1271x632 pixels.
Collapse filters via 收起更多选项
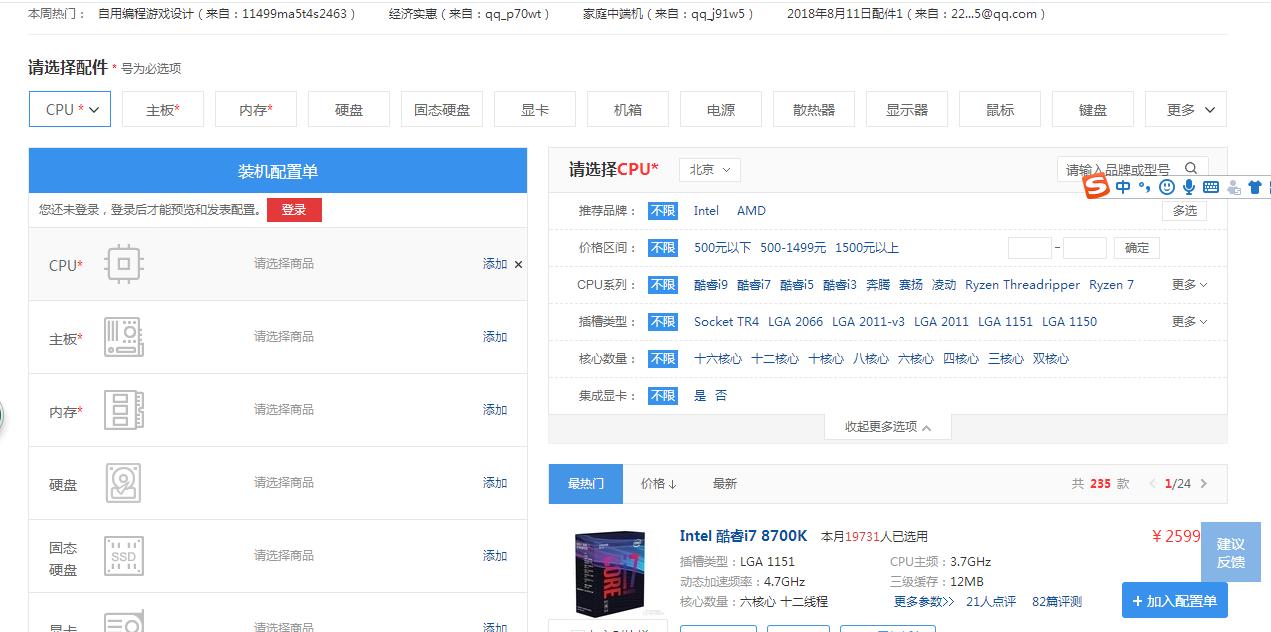[x=886, y=426]
